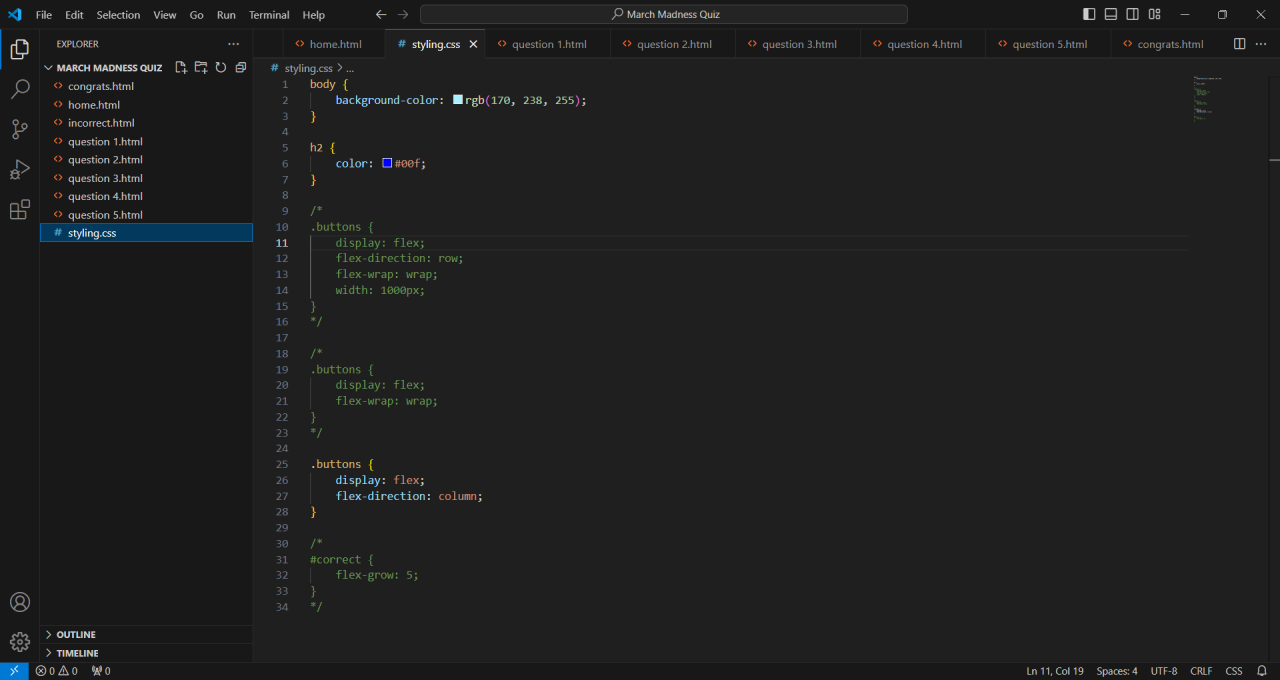Switch to the question 3.html tab

[x=797, y=44]
